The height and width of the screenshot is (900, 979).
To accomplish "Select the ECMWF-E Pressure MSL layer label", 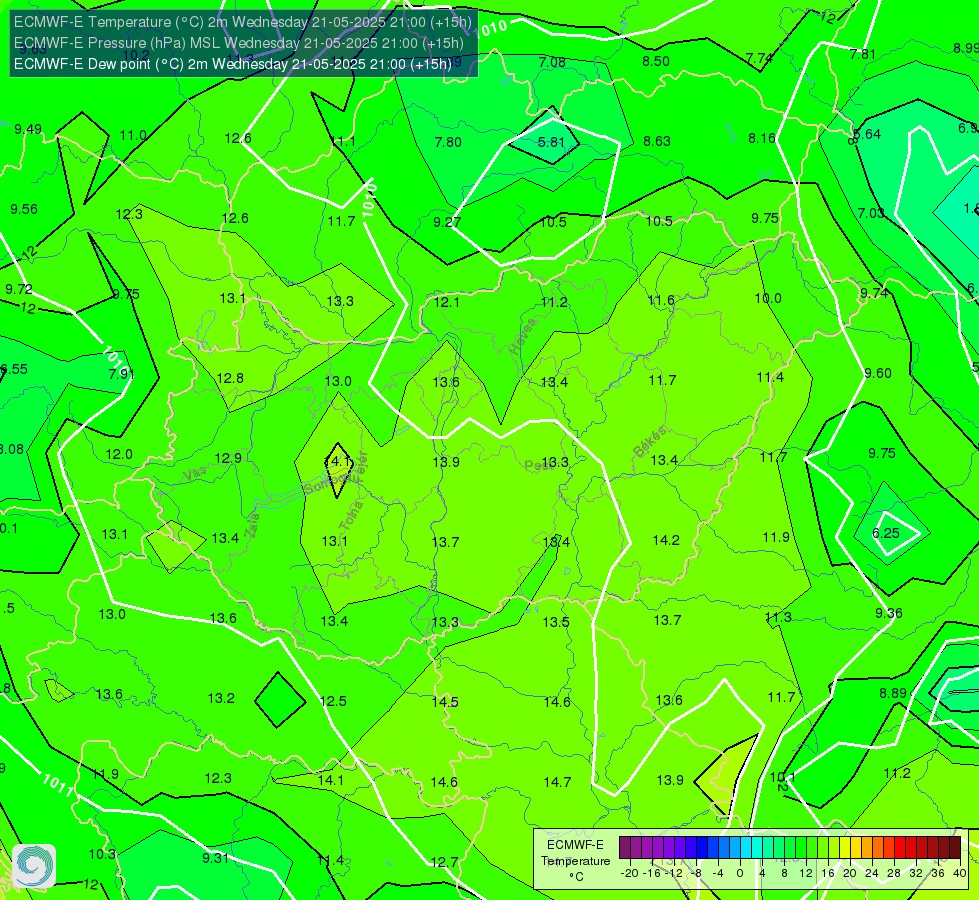I will (x=239, y=43).
